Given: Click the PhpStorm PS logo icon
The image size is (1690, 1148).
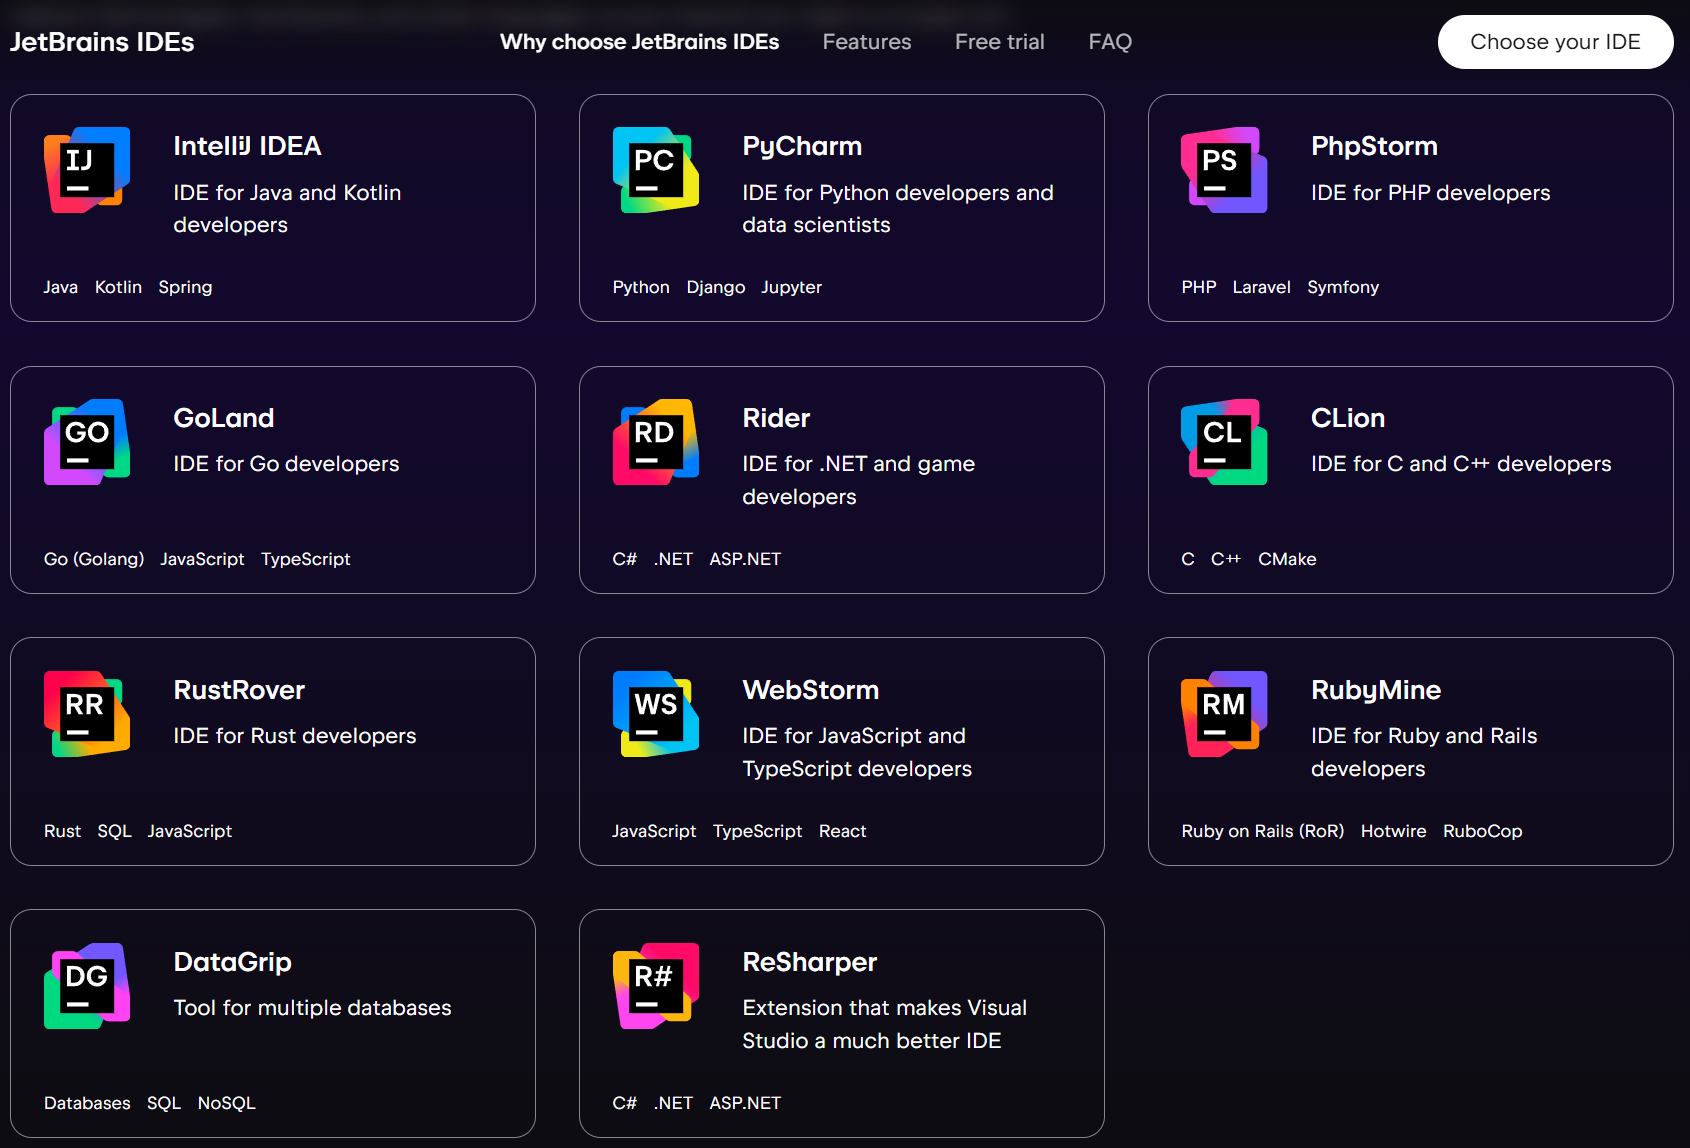Looking at the screenshot, I should (x=1224, y=170).
